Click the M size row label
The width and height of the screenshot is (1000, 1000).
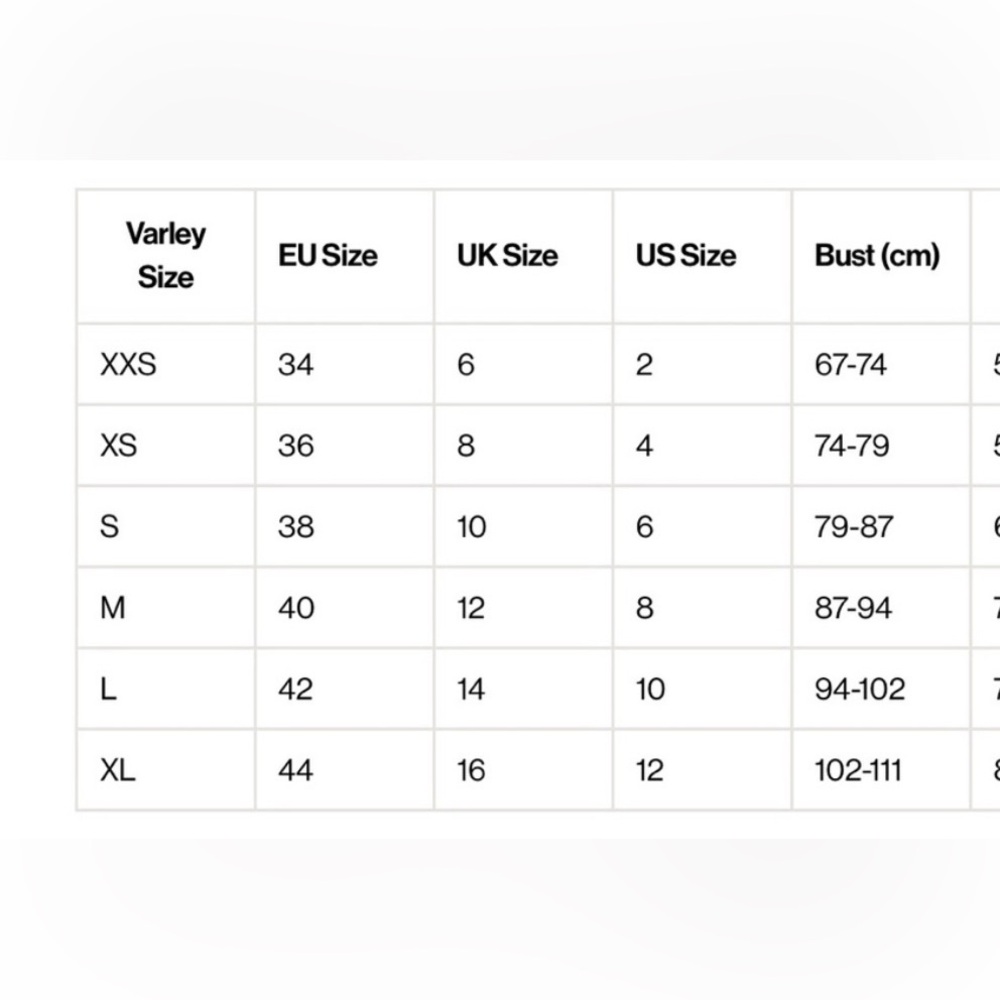(x=112, y=608)
